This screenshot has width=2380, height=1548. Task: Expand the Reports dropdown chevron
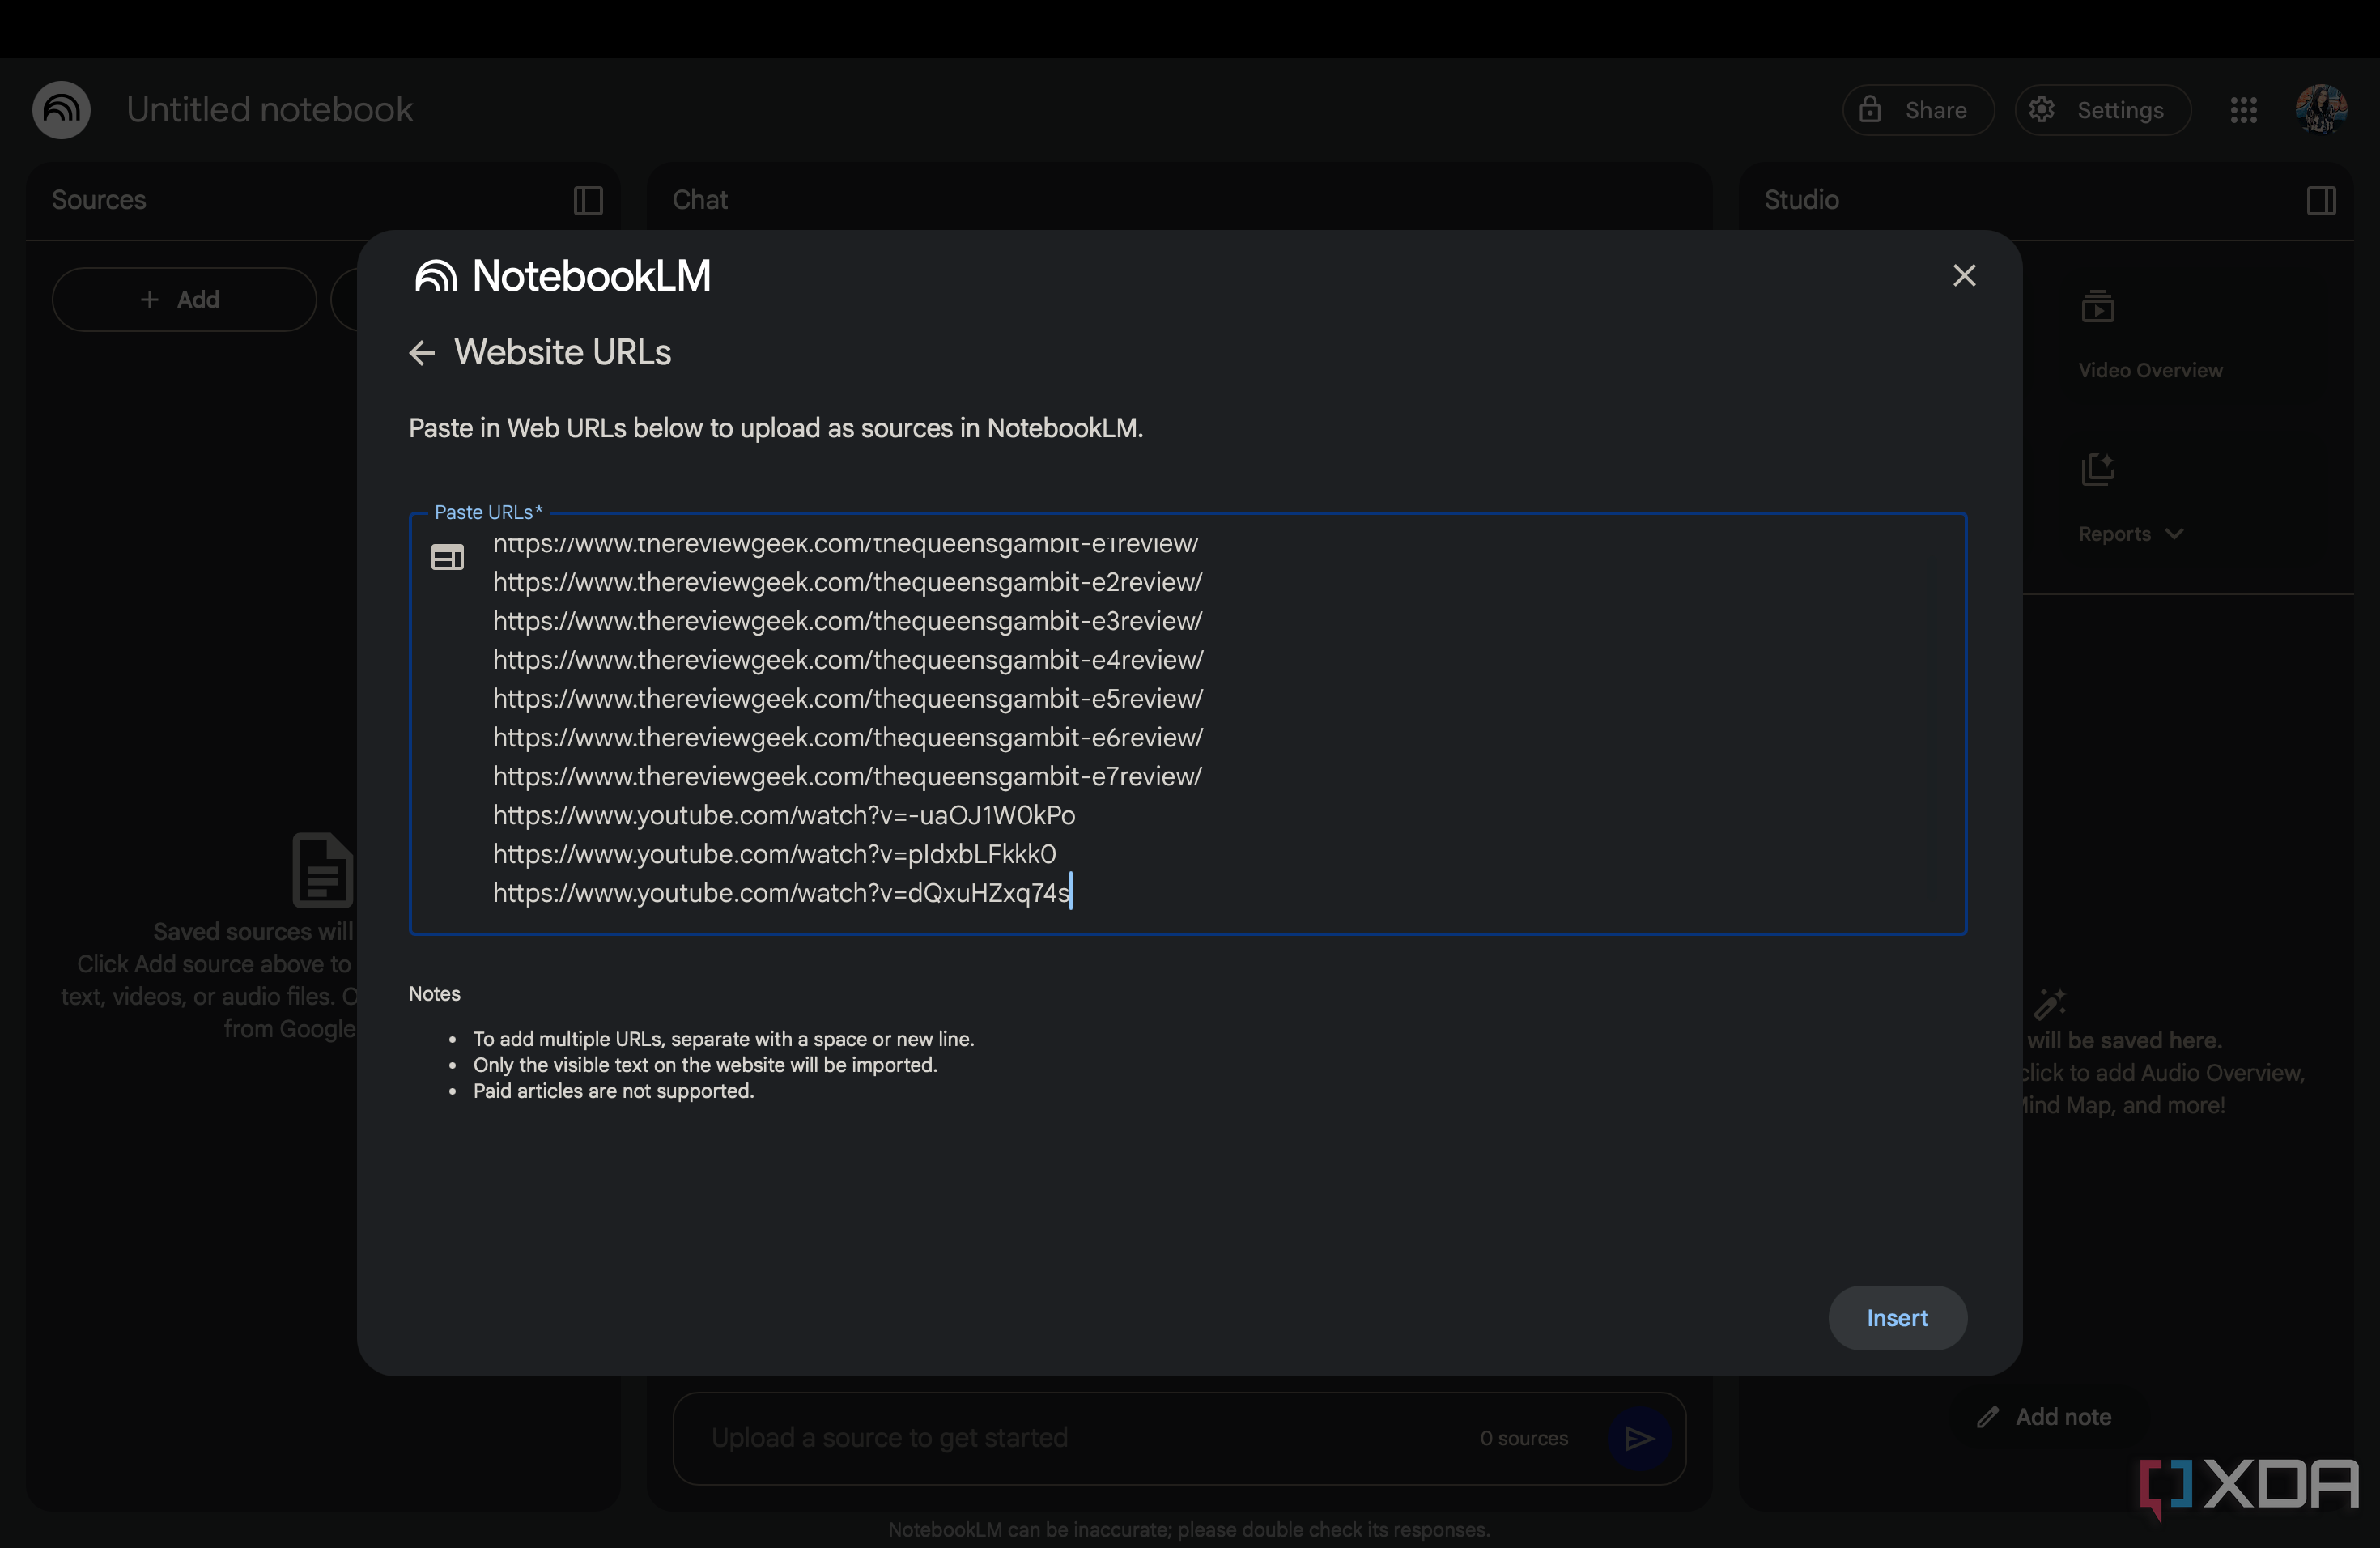2174,534
